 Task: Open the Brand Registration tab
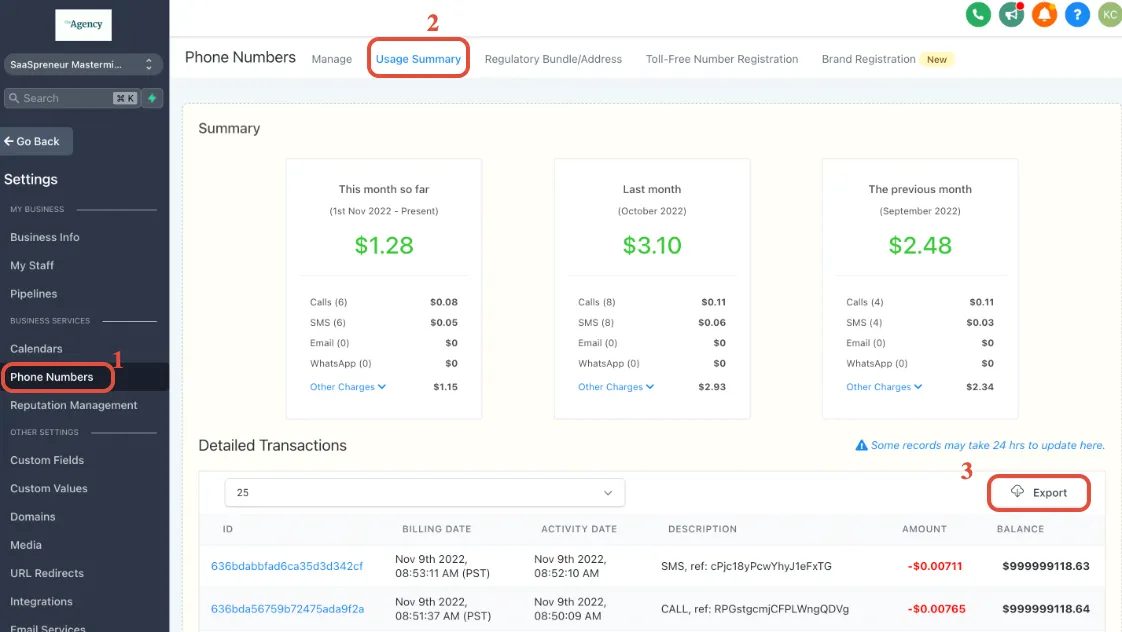[868, 59]
